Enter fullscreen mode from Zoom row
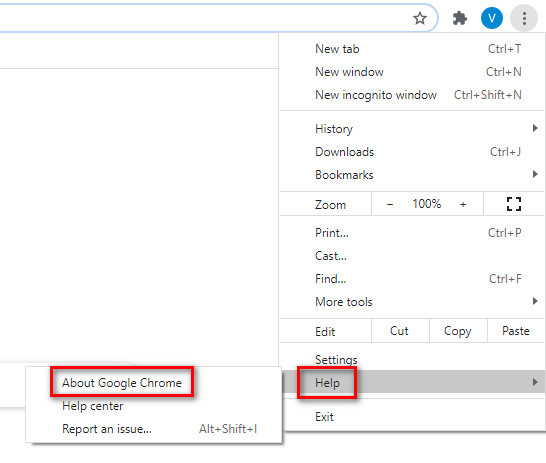 (x=514, y=204)
